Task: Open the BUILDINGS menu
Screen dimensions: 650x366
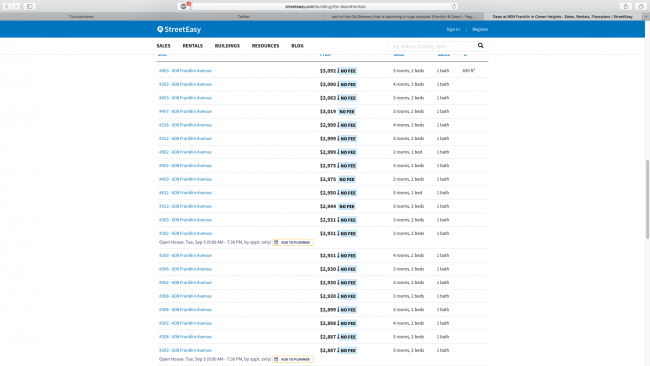Action: [x=227, y=46]
